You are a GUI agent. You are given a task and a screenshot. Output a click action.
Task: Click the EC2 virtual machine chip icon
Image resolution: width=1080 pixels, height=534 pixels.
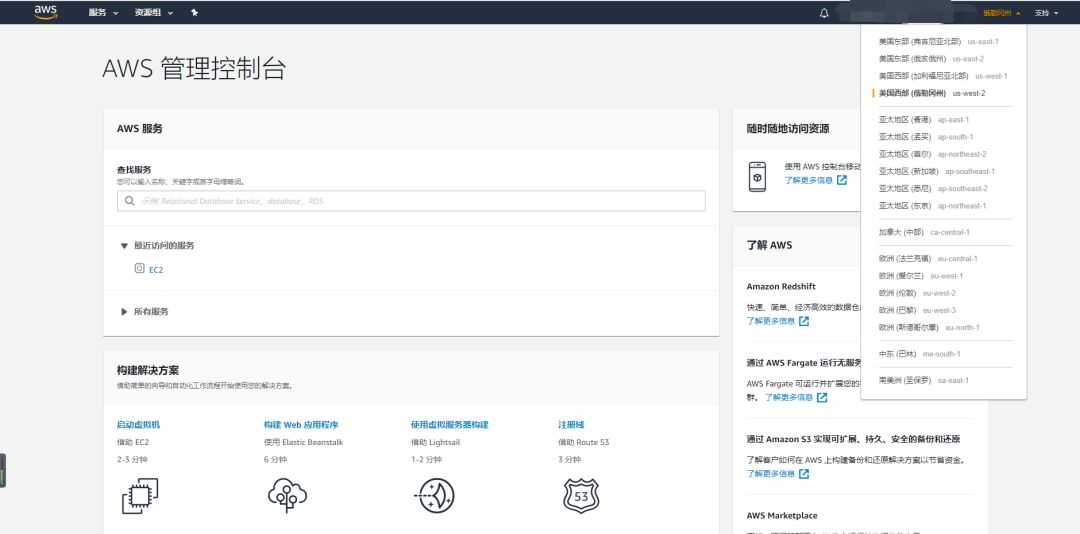[x=140, y=495]
